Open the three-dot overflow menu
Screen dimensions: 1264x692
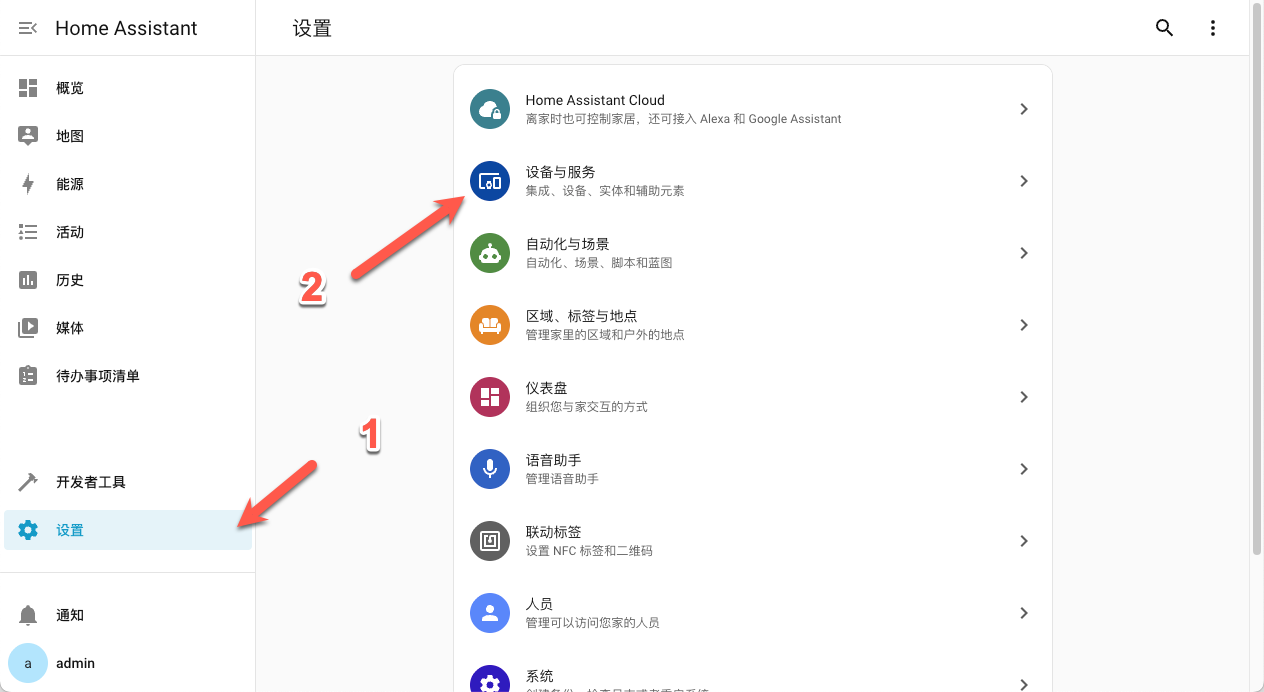tap(1212, 27)
